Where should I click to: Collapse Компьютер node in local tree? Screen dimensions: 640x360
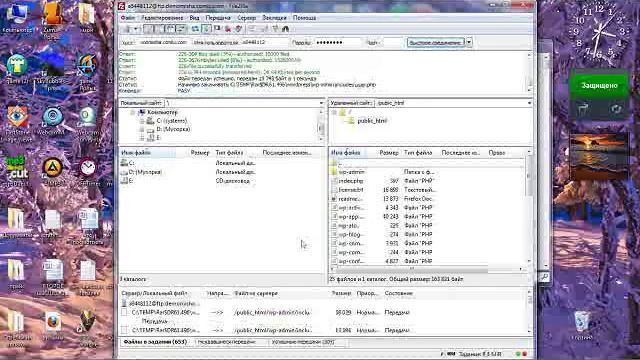[133, 112]
